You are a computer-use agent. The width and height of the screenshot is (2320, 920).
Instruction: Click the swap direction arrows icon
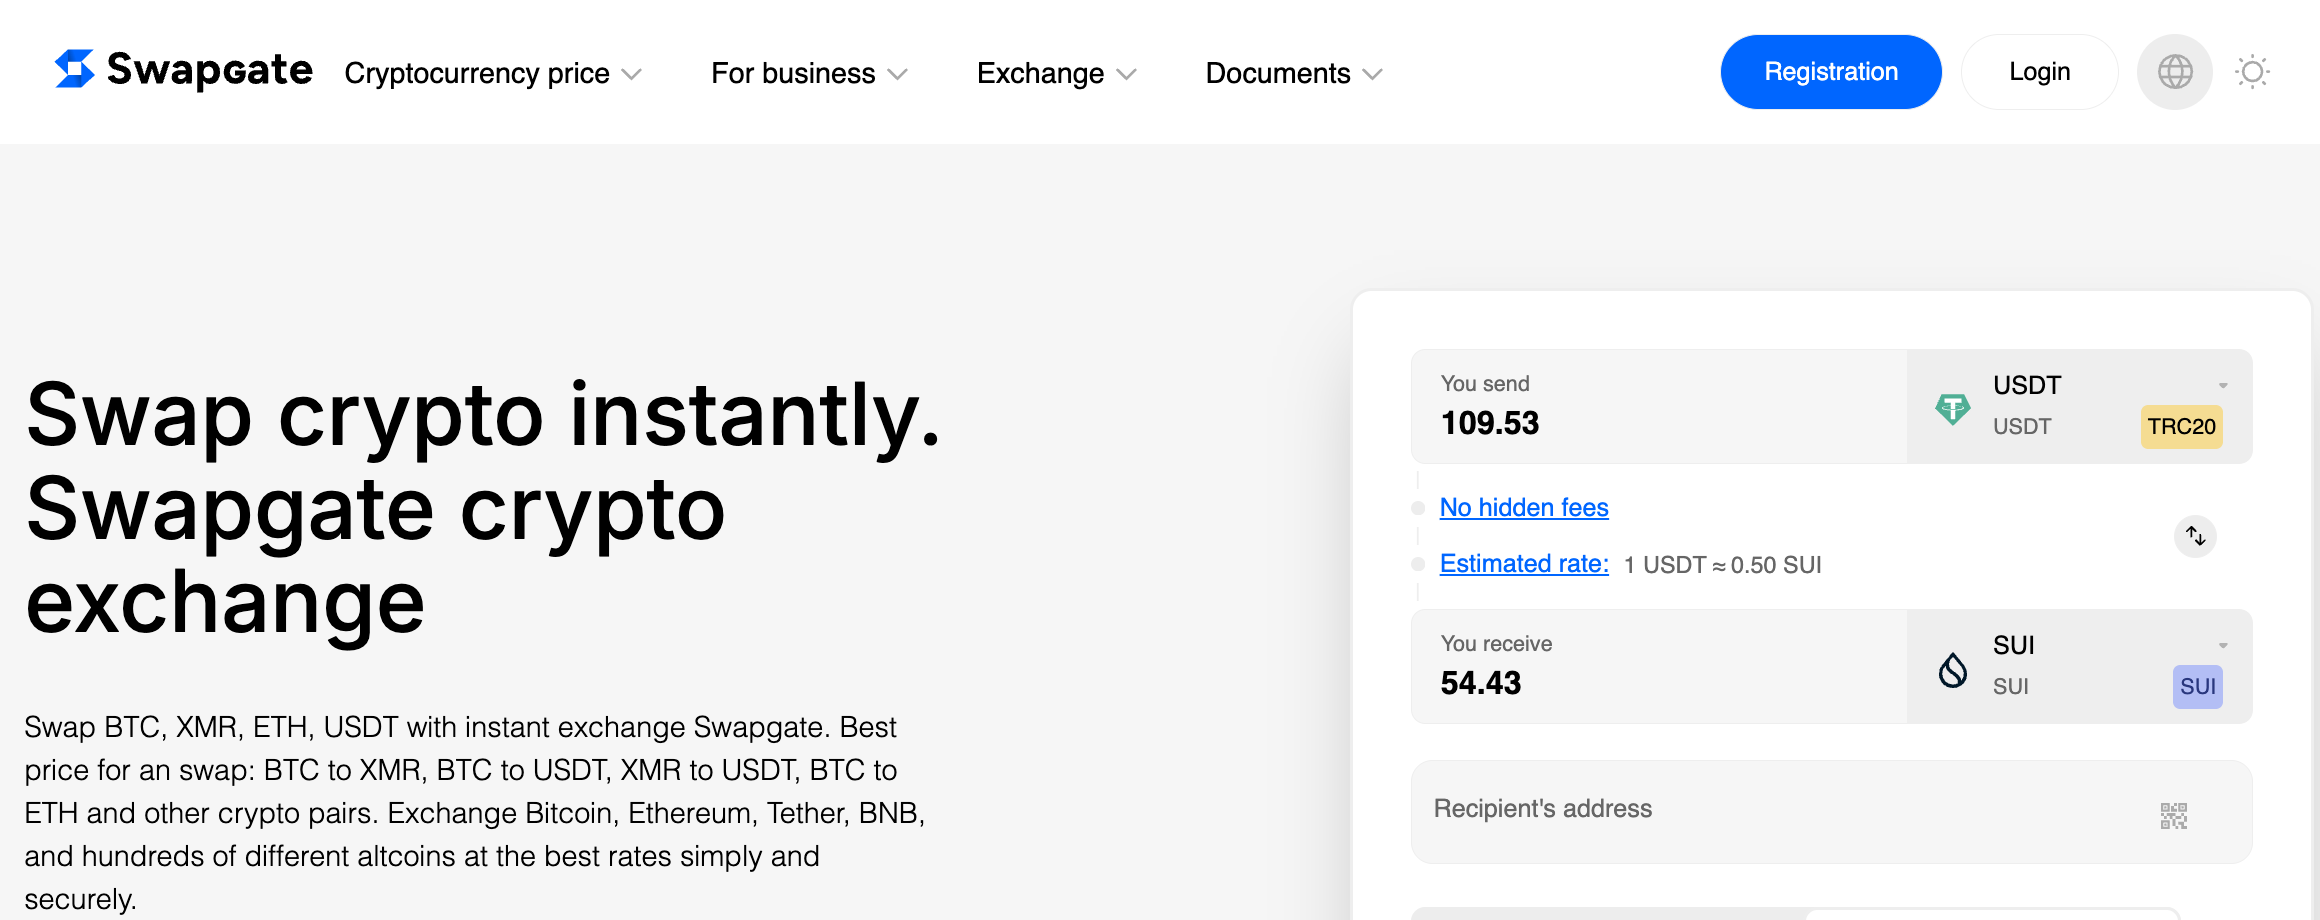click(2195, 536)
